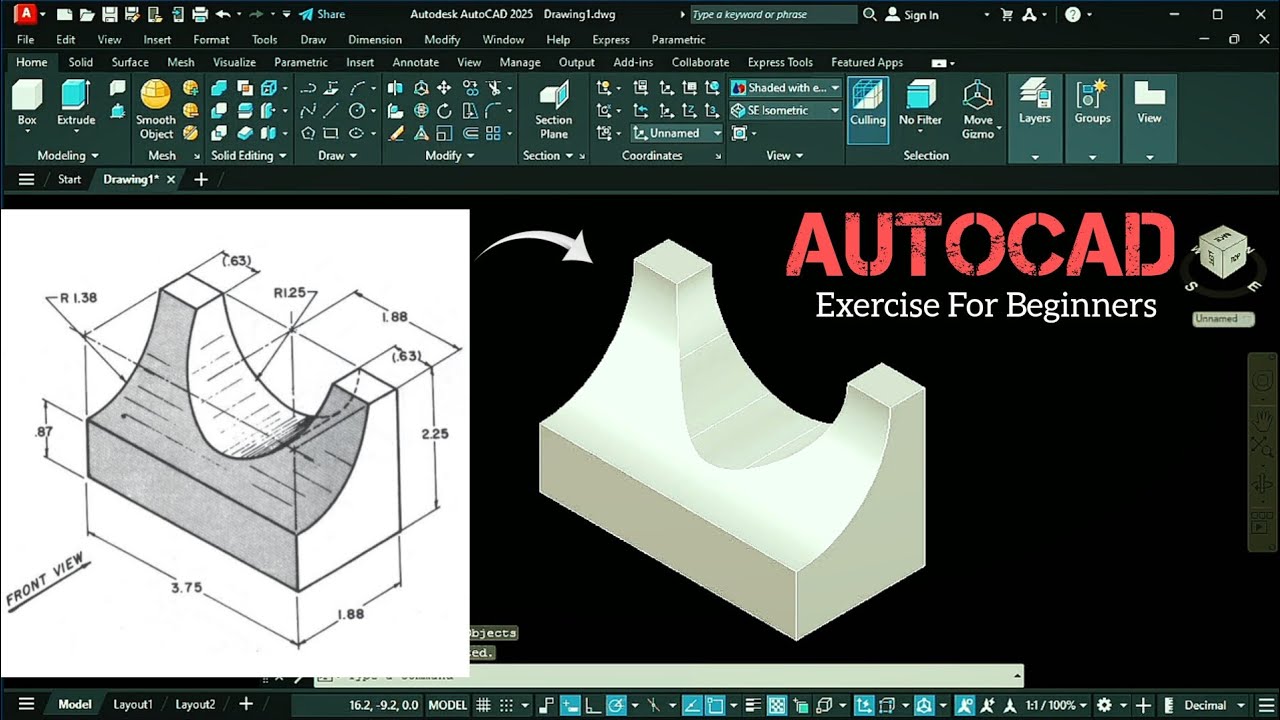Click the Solid Union icon
This screenshot has width=1280, height=720.
click(x=220, y=88)
